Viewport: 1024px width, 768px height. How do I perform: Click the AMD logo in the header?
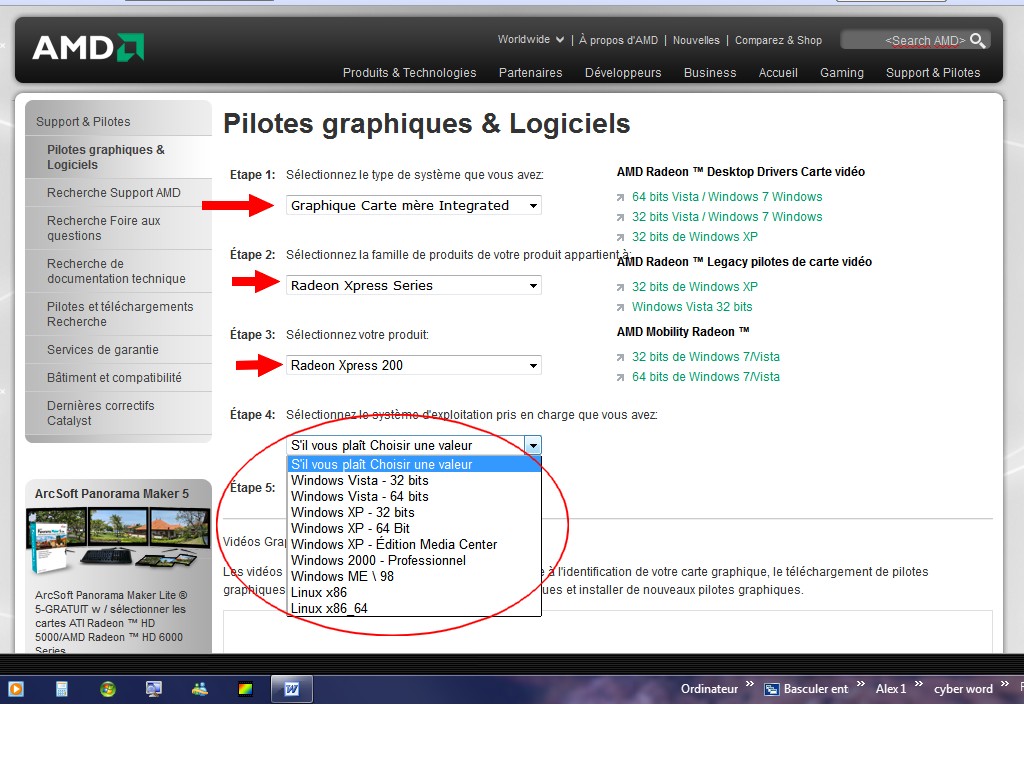point(88,47)
